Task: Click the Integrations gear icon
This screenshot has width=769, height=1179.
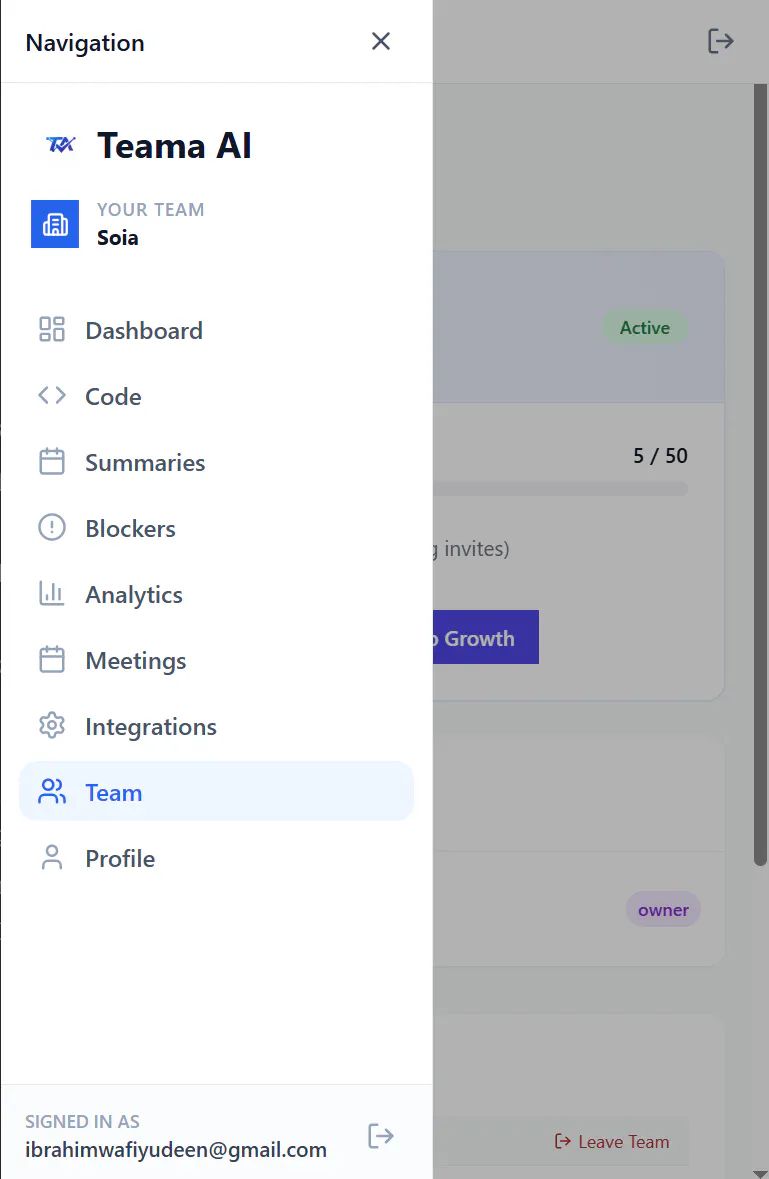Action: (x=52, y=726)
